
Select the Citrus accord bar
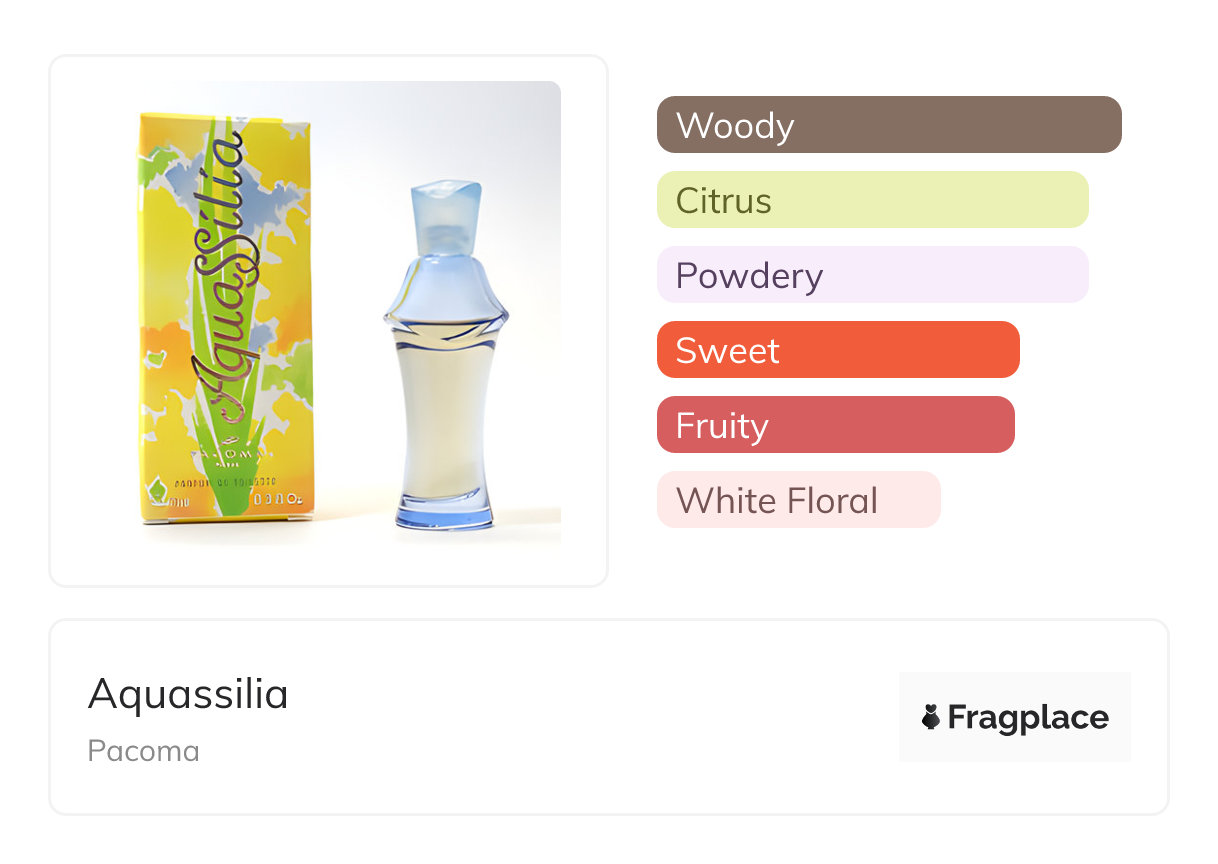point(872,200)
